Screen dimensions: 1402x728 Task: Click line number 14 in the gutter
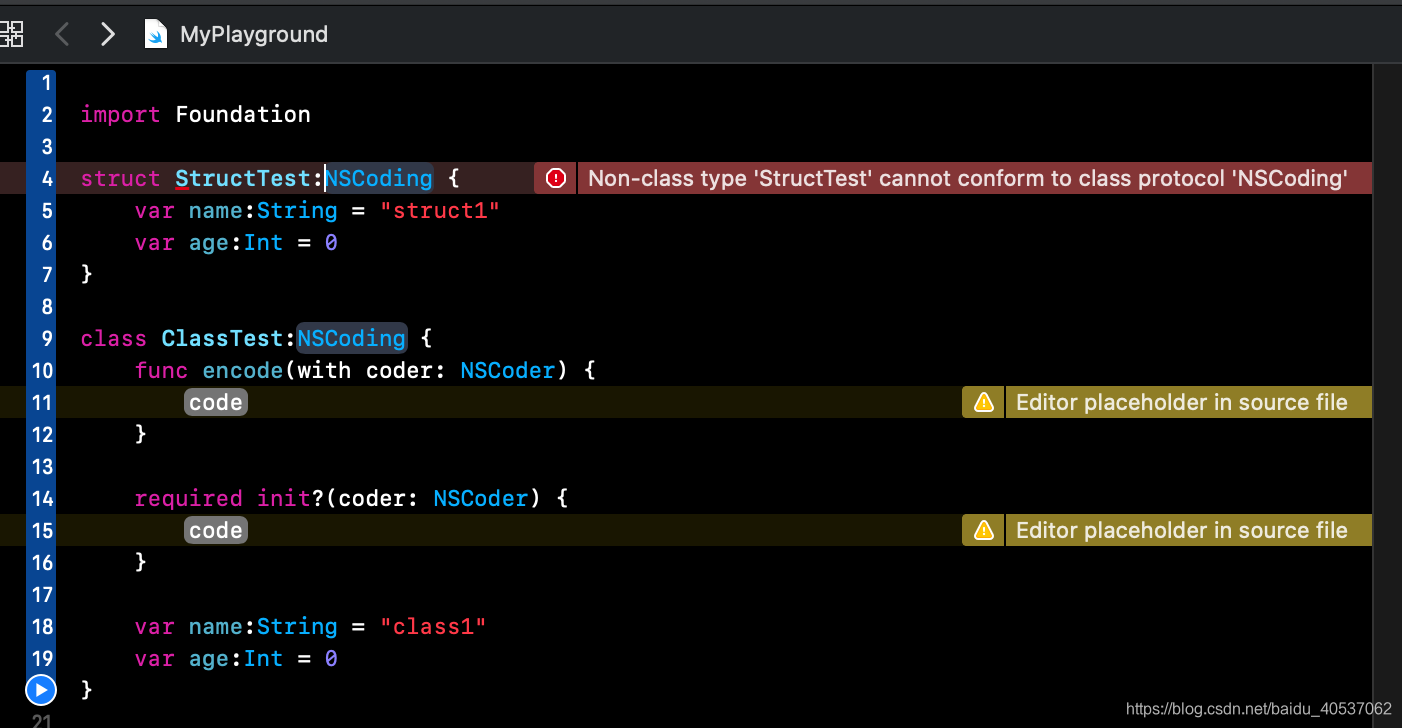(x=42, y=498)
